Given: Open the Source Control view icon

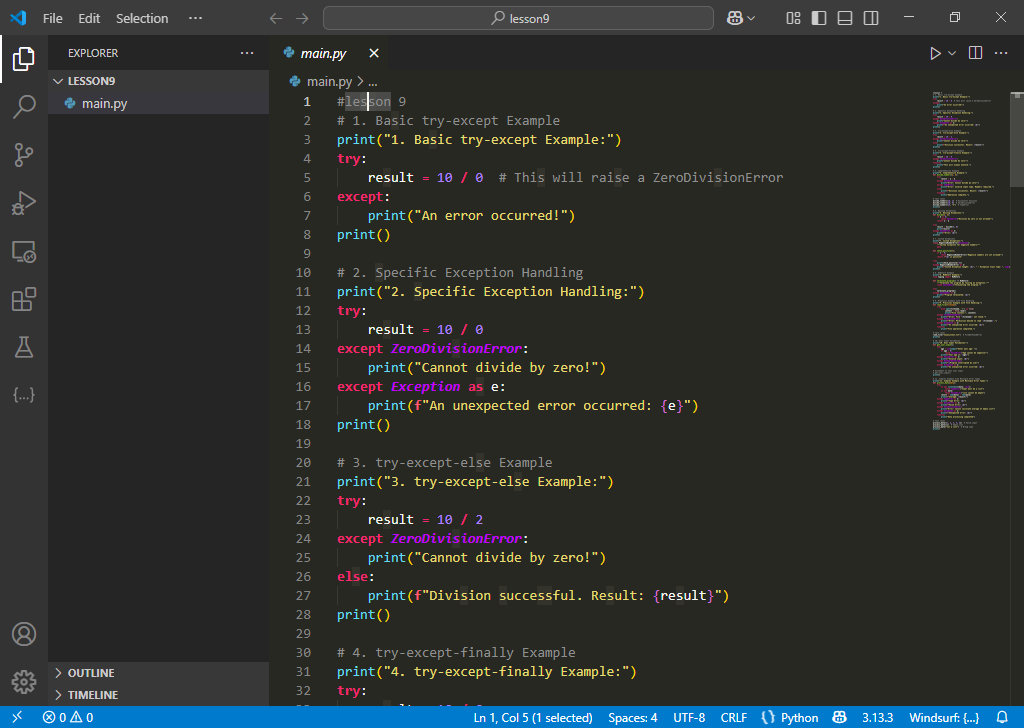Looking at the screenshot, I should (24, 155).
